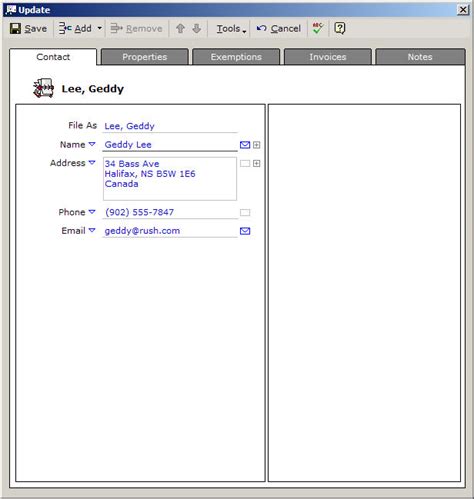This screenshot has height=499, width=474.
Task: Open the Invoices tab
Action: [328, 57]
